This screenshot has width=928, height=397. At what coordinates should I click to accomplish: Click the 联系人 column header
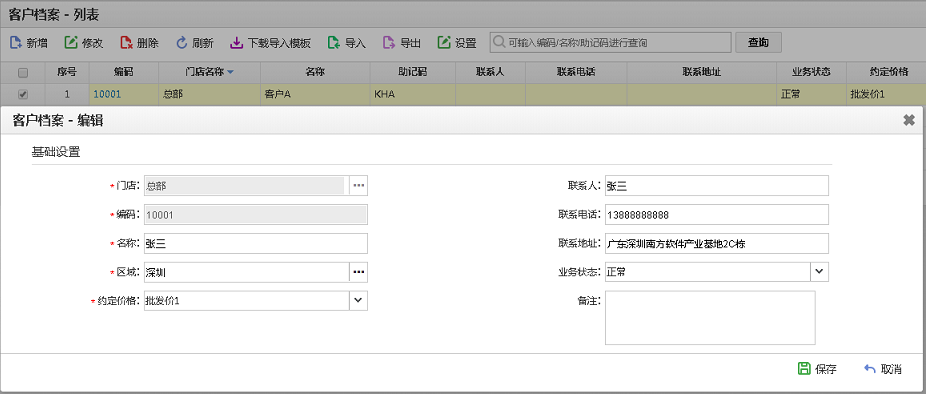(490, 72)
